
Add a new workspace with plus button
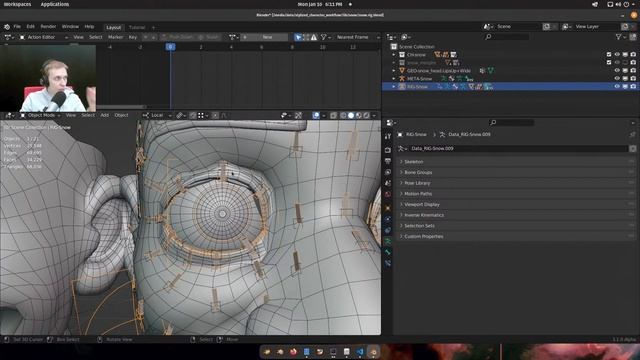(153, 27)
